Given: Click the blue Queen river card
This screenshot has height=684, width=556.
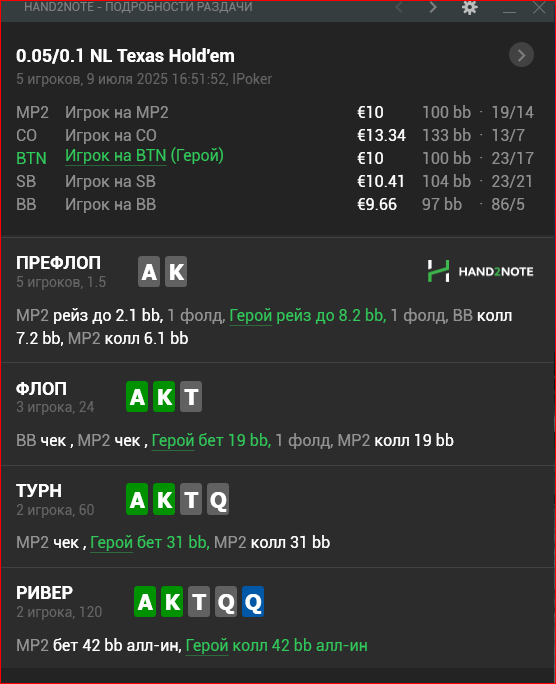Looking at the screenshot, I should tap(253, 602).
